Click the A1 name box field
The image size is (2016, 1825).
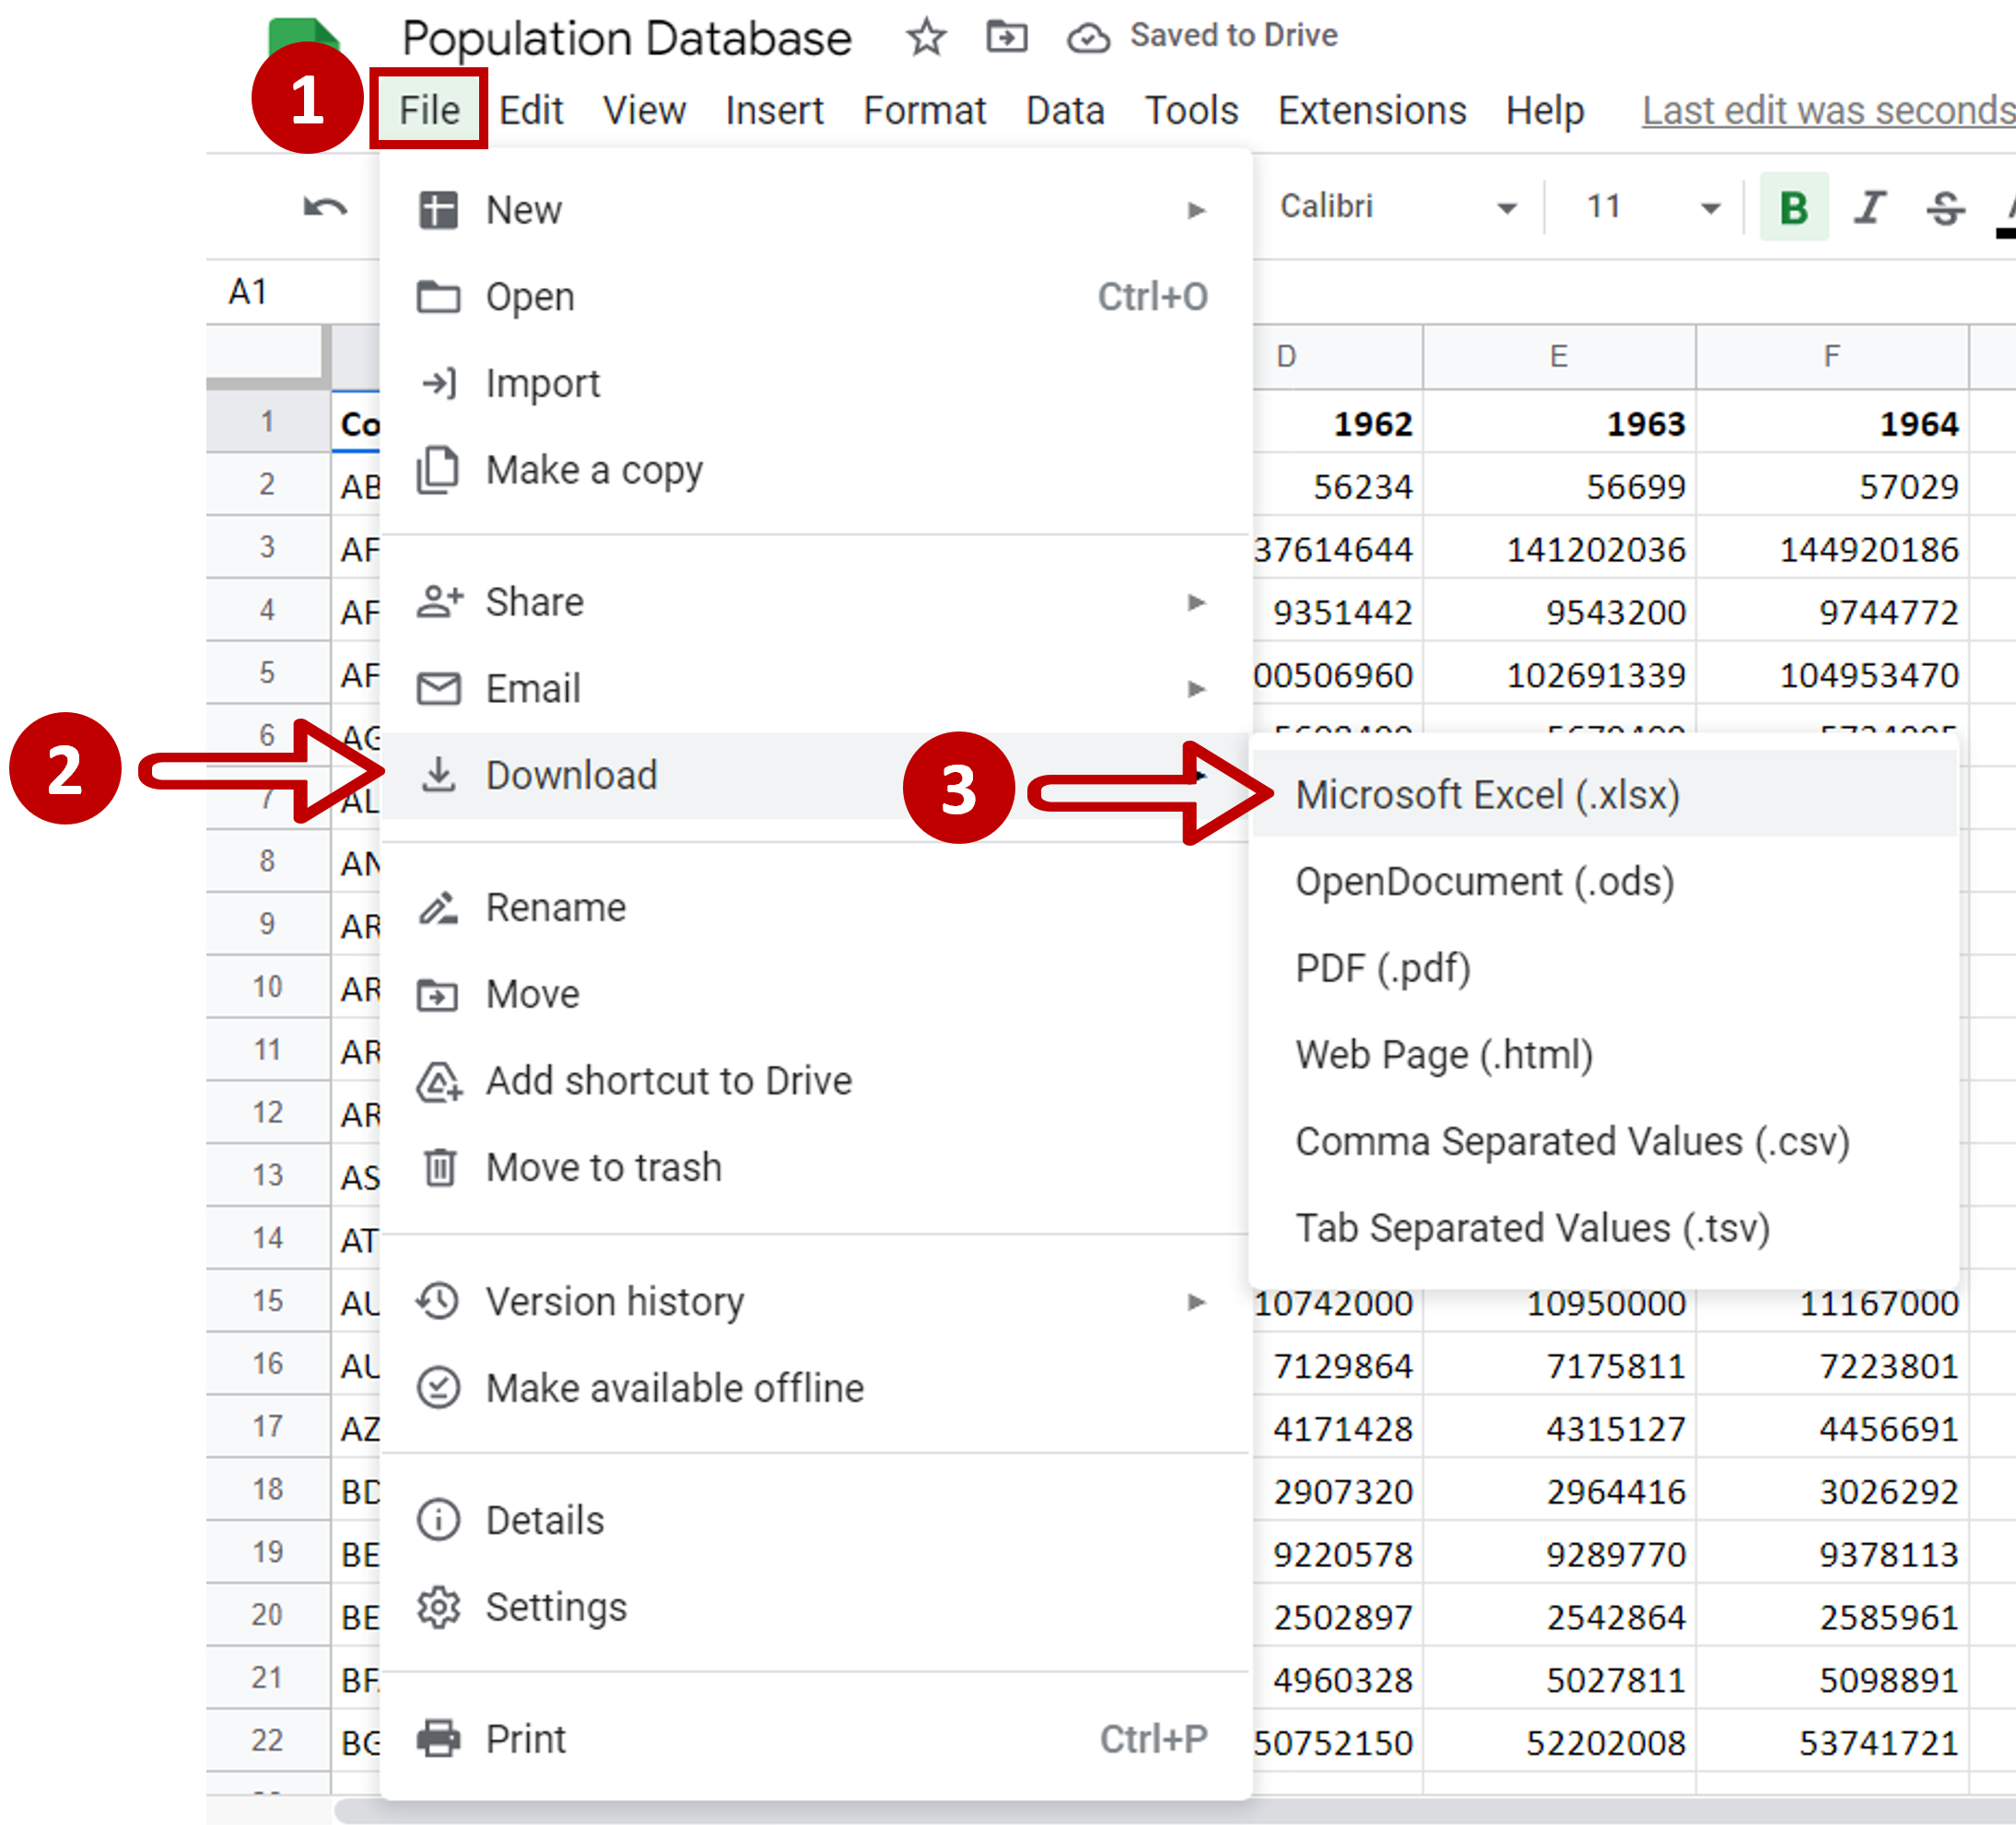[292, 292]
